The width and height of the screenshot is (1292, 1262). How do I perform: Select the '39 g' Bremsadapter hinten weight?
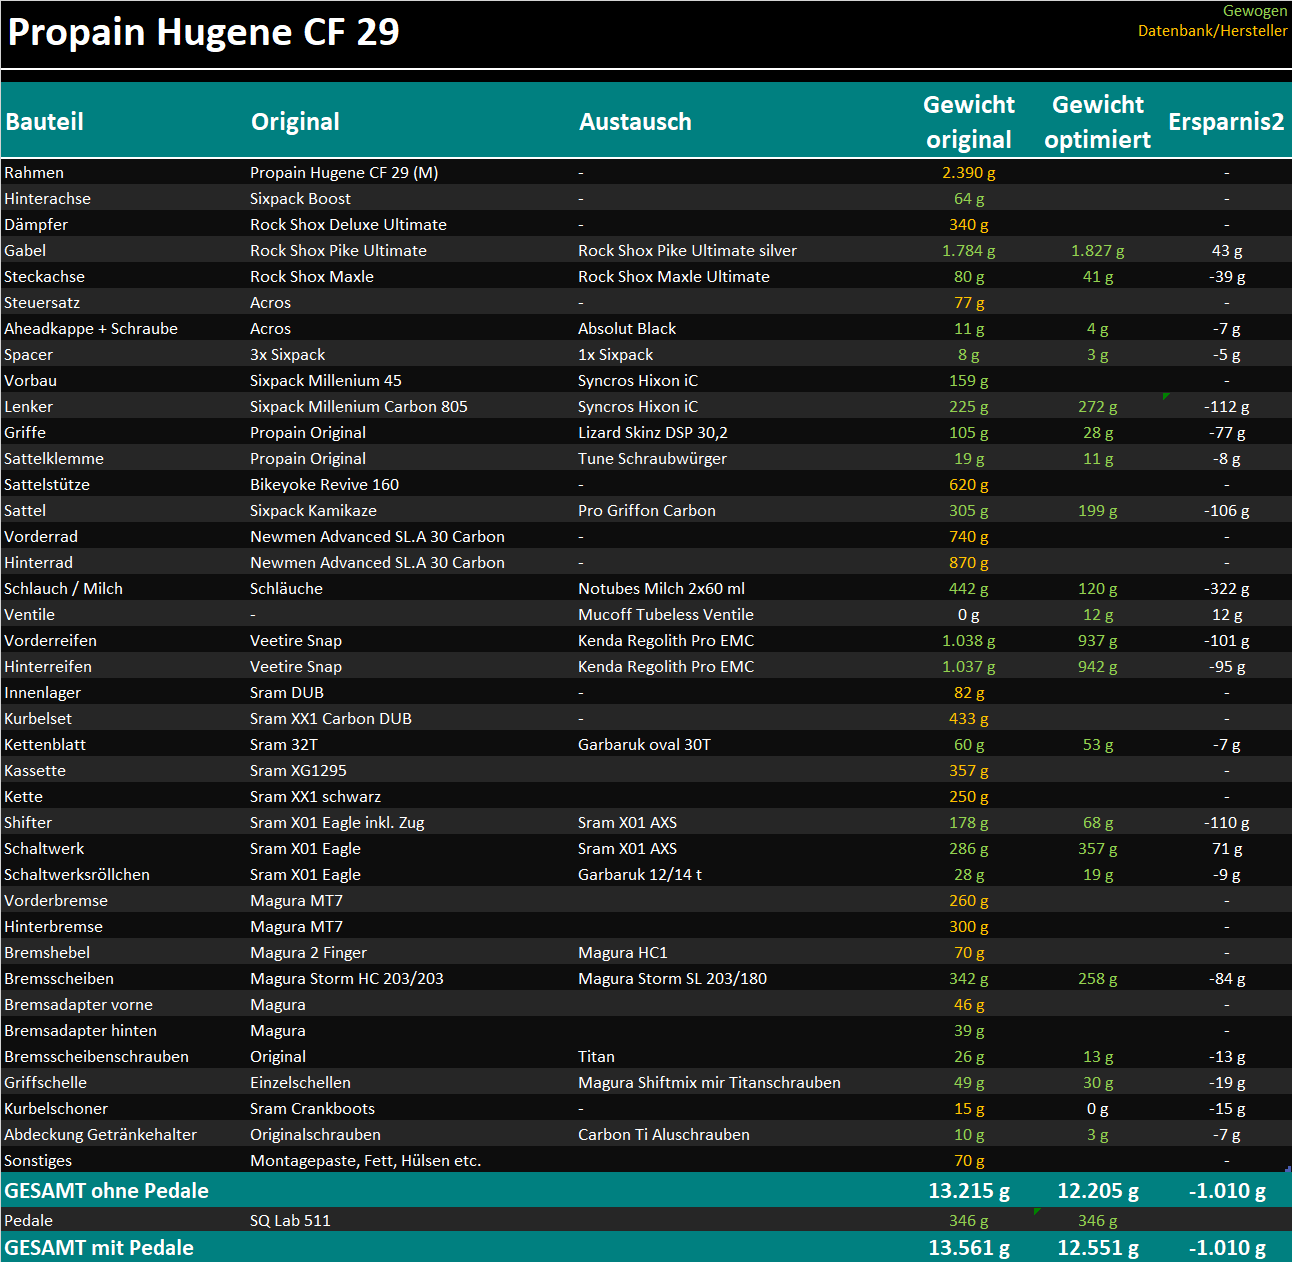[969, 1031]
